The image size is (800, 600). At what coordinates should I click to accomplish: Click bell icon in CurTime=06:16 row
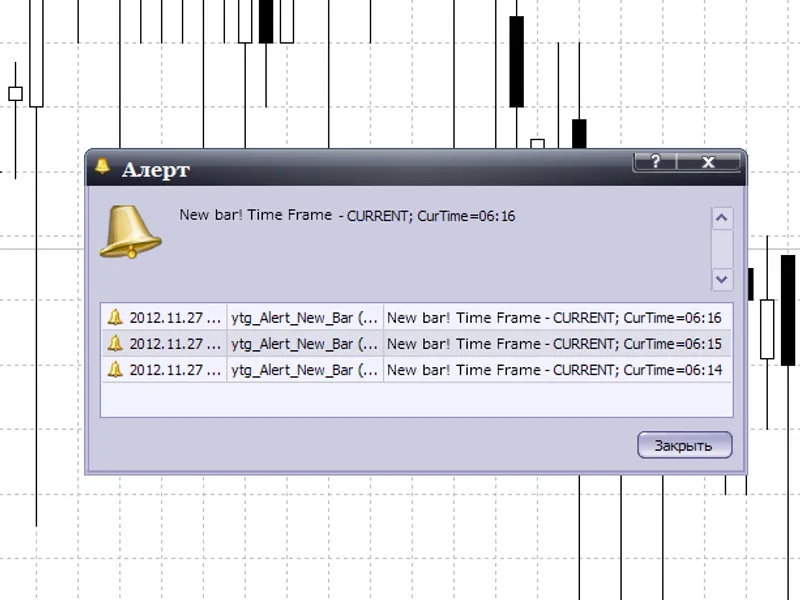[115, 317]
